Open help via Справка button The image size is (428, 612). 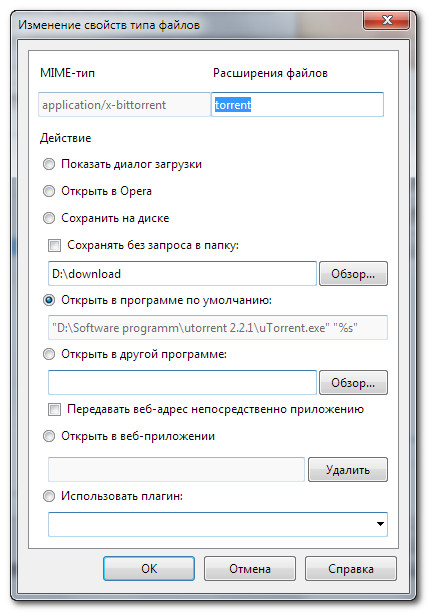(x=351, y=569)
